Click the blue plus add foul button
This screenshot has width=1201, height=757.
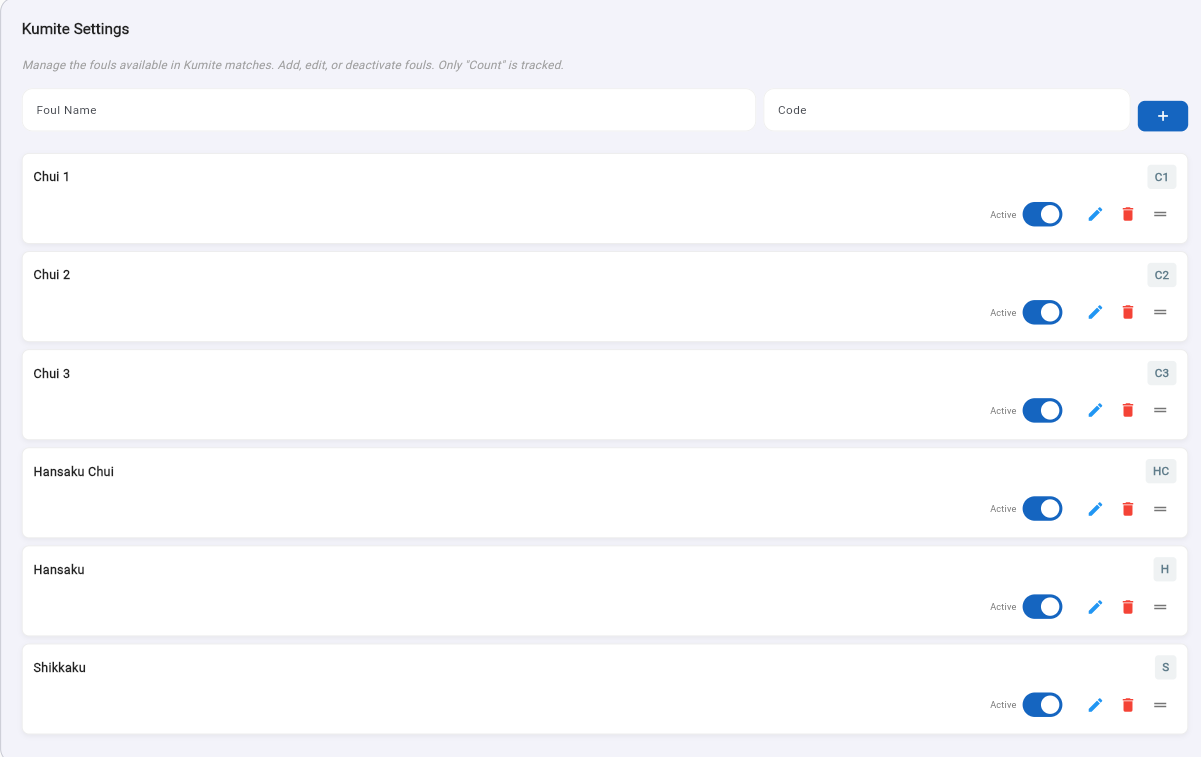1163,116
